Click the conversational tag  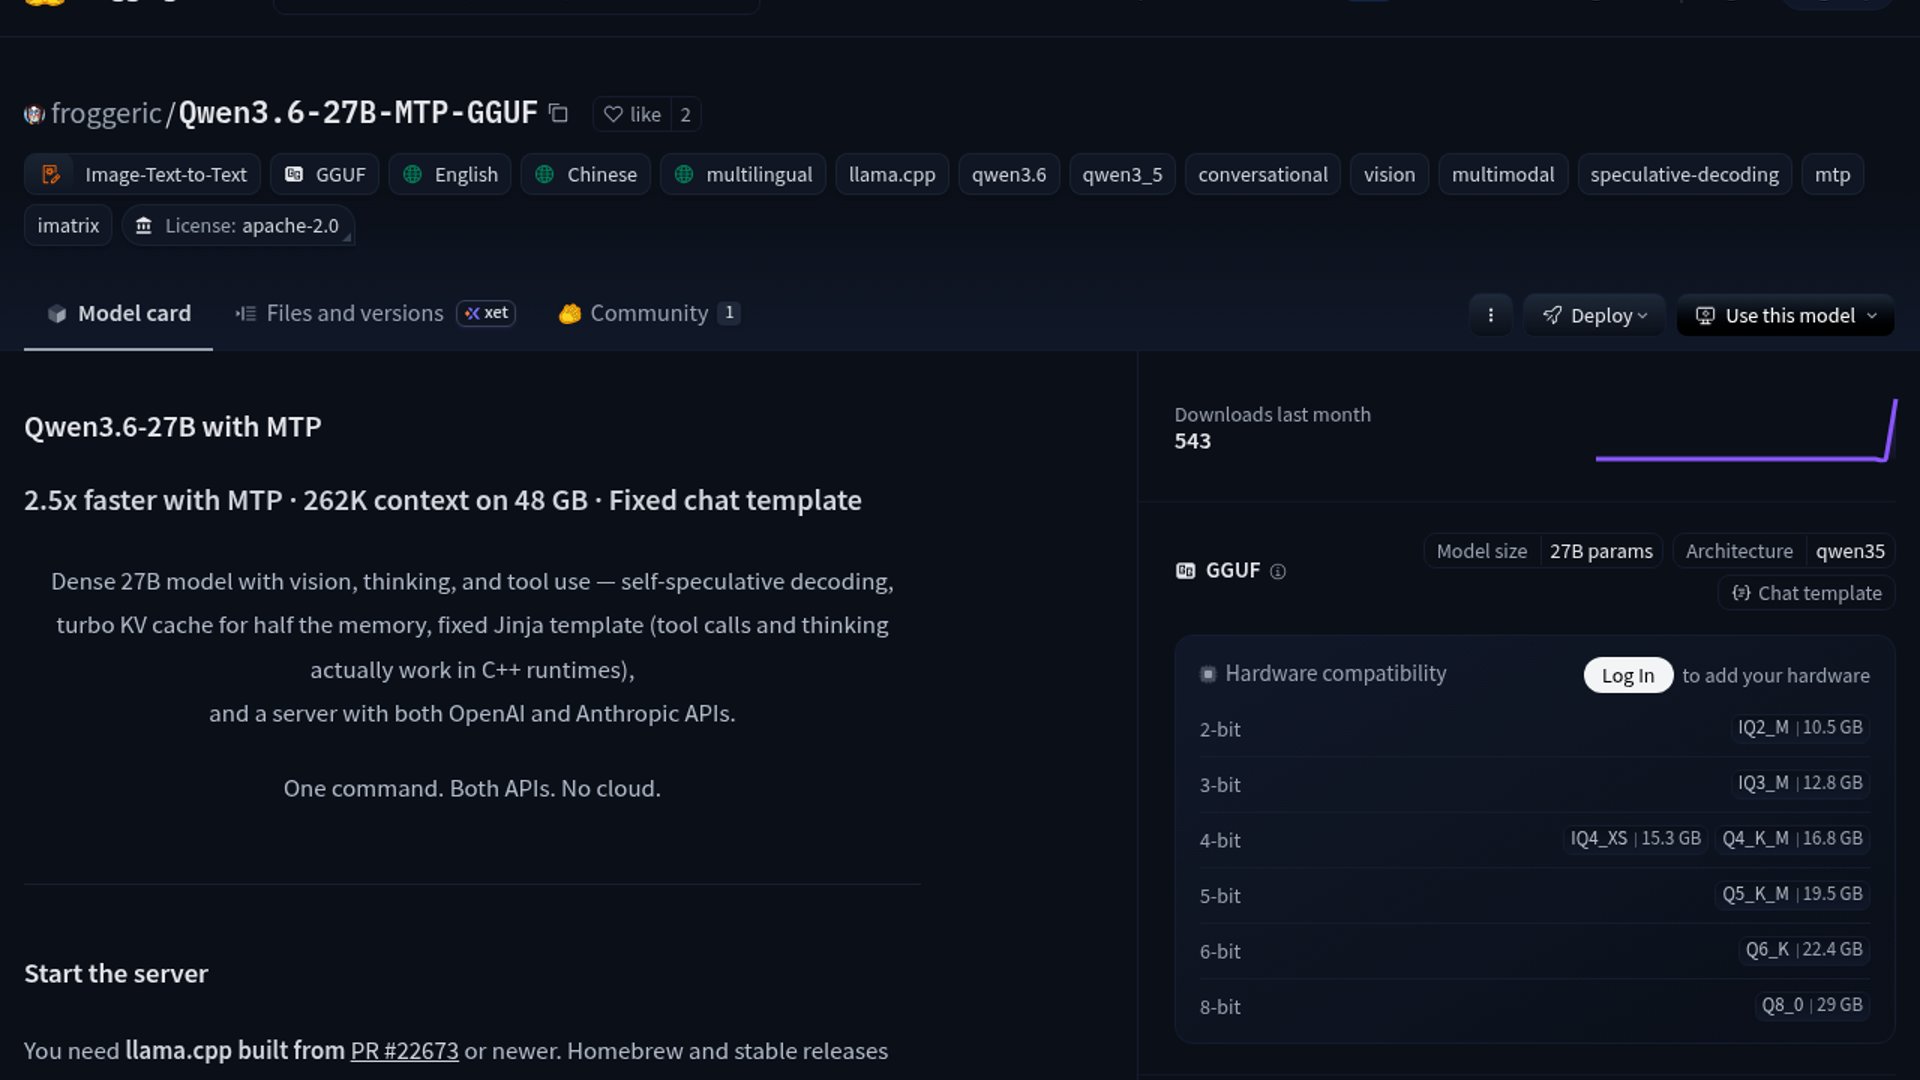click(x=1263, y=174)
